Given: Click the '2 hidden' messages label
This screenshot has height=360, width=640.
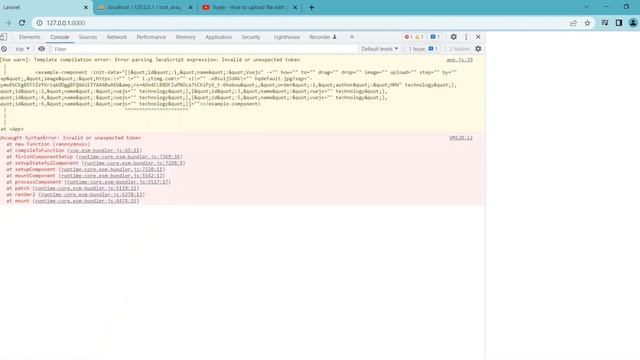Looking at the screenshot, I should point(459,49).
